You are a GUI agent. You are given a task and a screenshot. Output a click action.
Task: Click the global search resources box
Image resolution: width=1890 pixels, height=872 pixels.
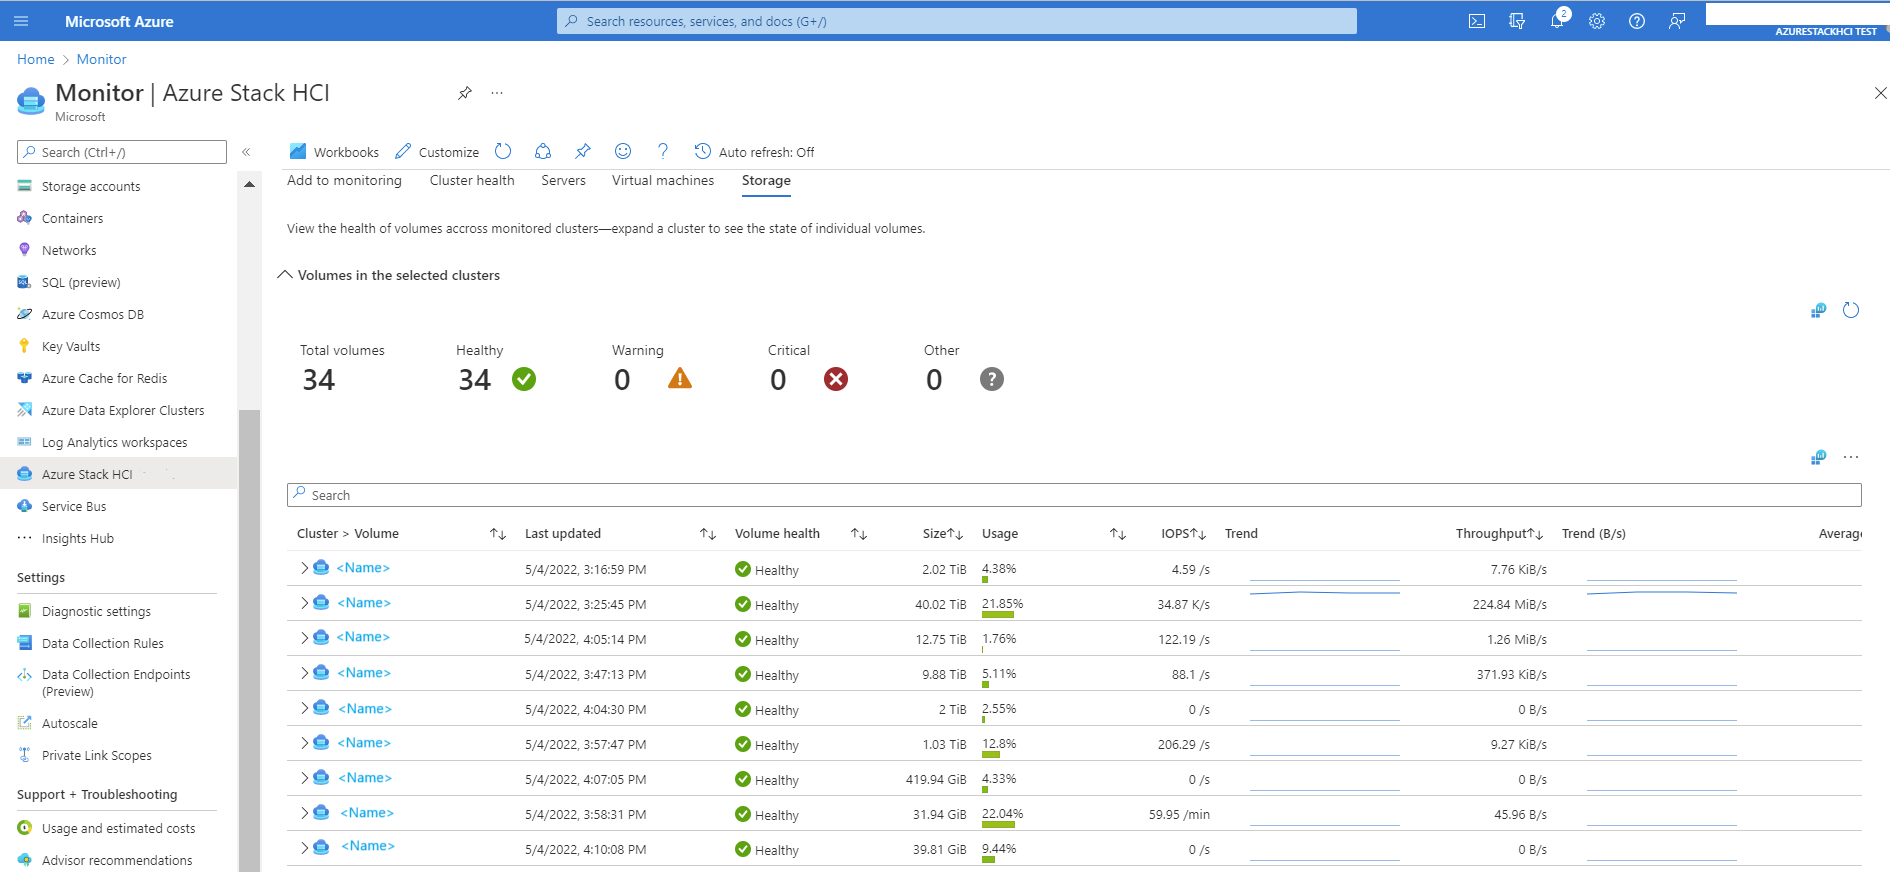pos(957,21)
